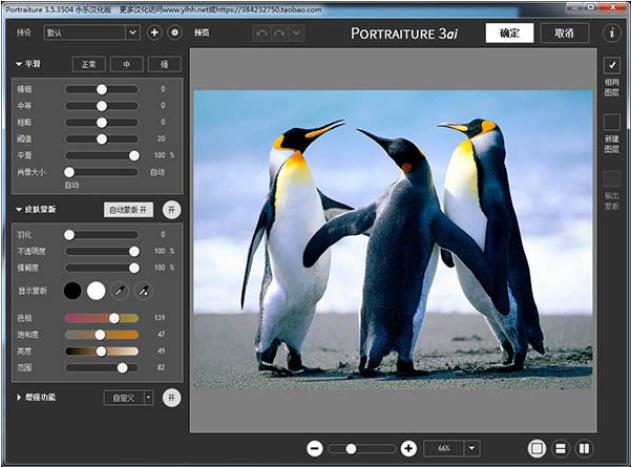Screen dimensions: 632x467
Task: Switch to vertical split preview icon
Action: [x=584, y=448]
